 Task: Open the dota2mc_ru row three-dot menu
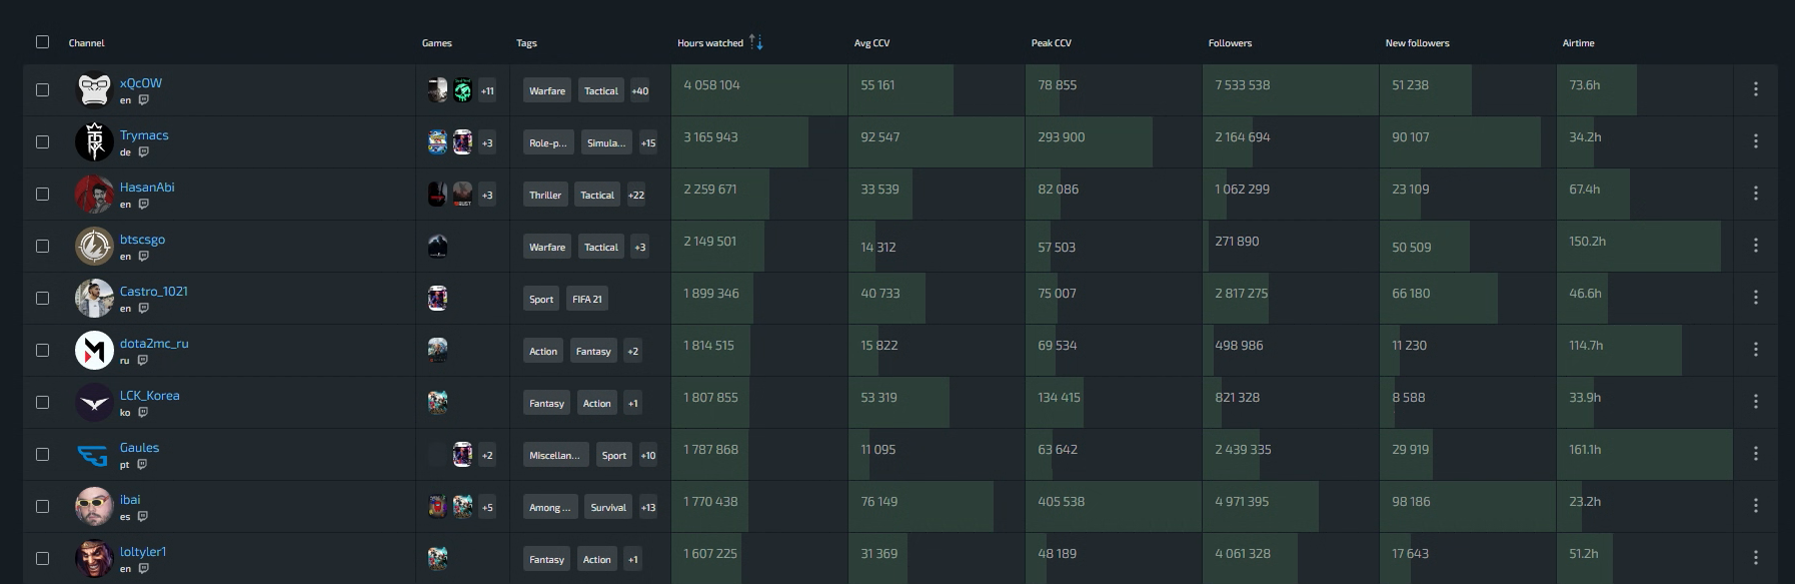(1755, 349)
